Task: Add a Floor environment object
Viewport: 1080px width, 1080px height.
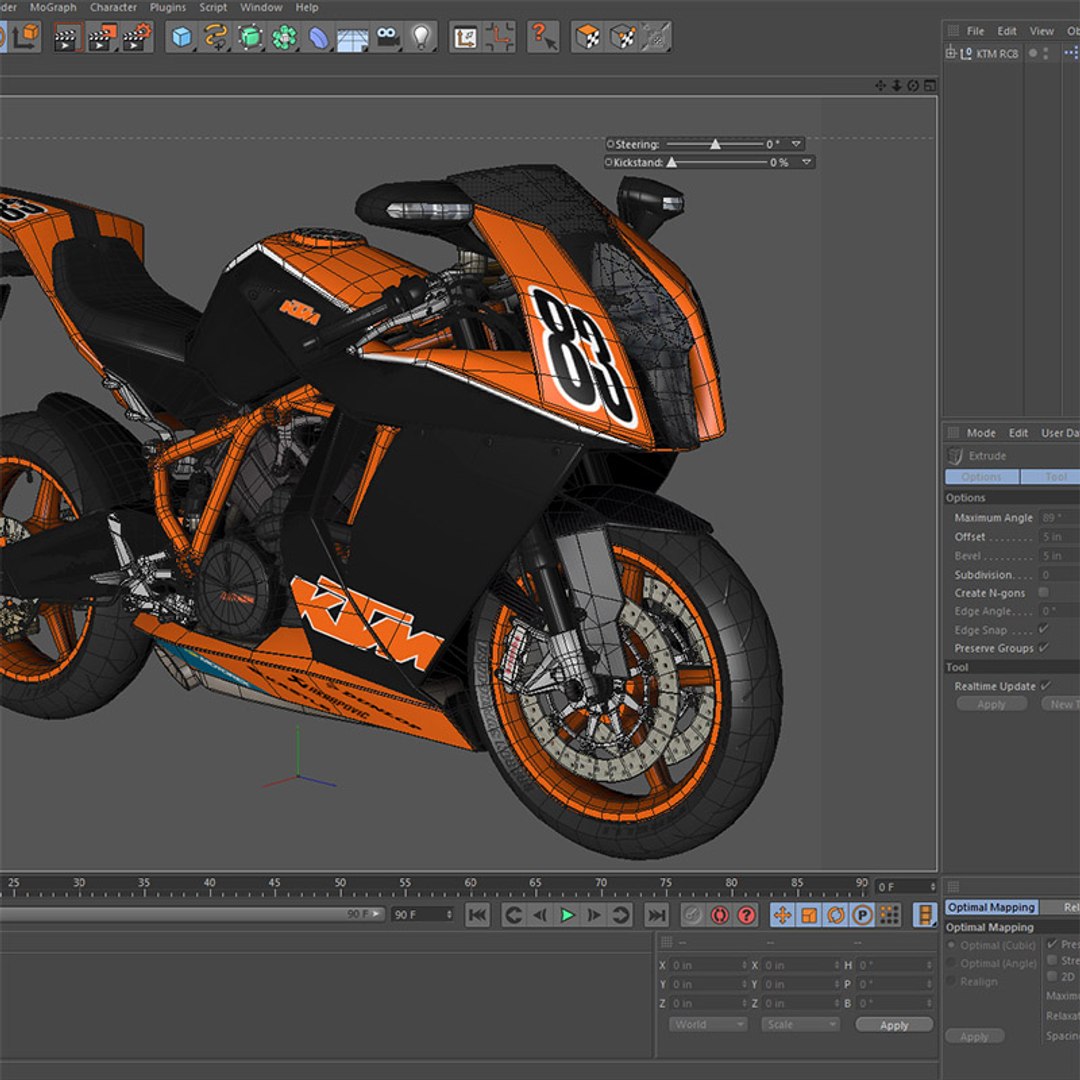Action: pos(352,38)
